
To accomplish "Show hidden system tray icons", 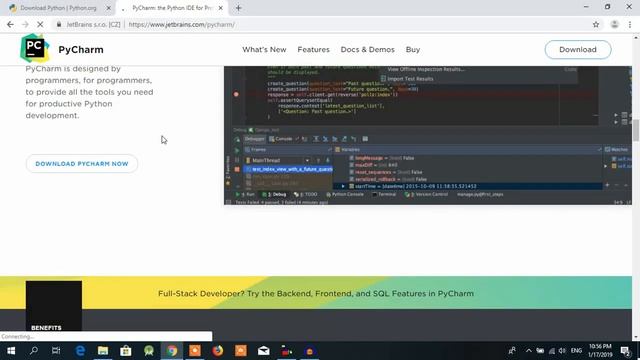I will [529, 351].
